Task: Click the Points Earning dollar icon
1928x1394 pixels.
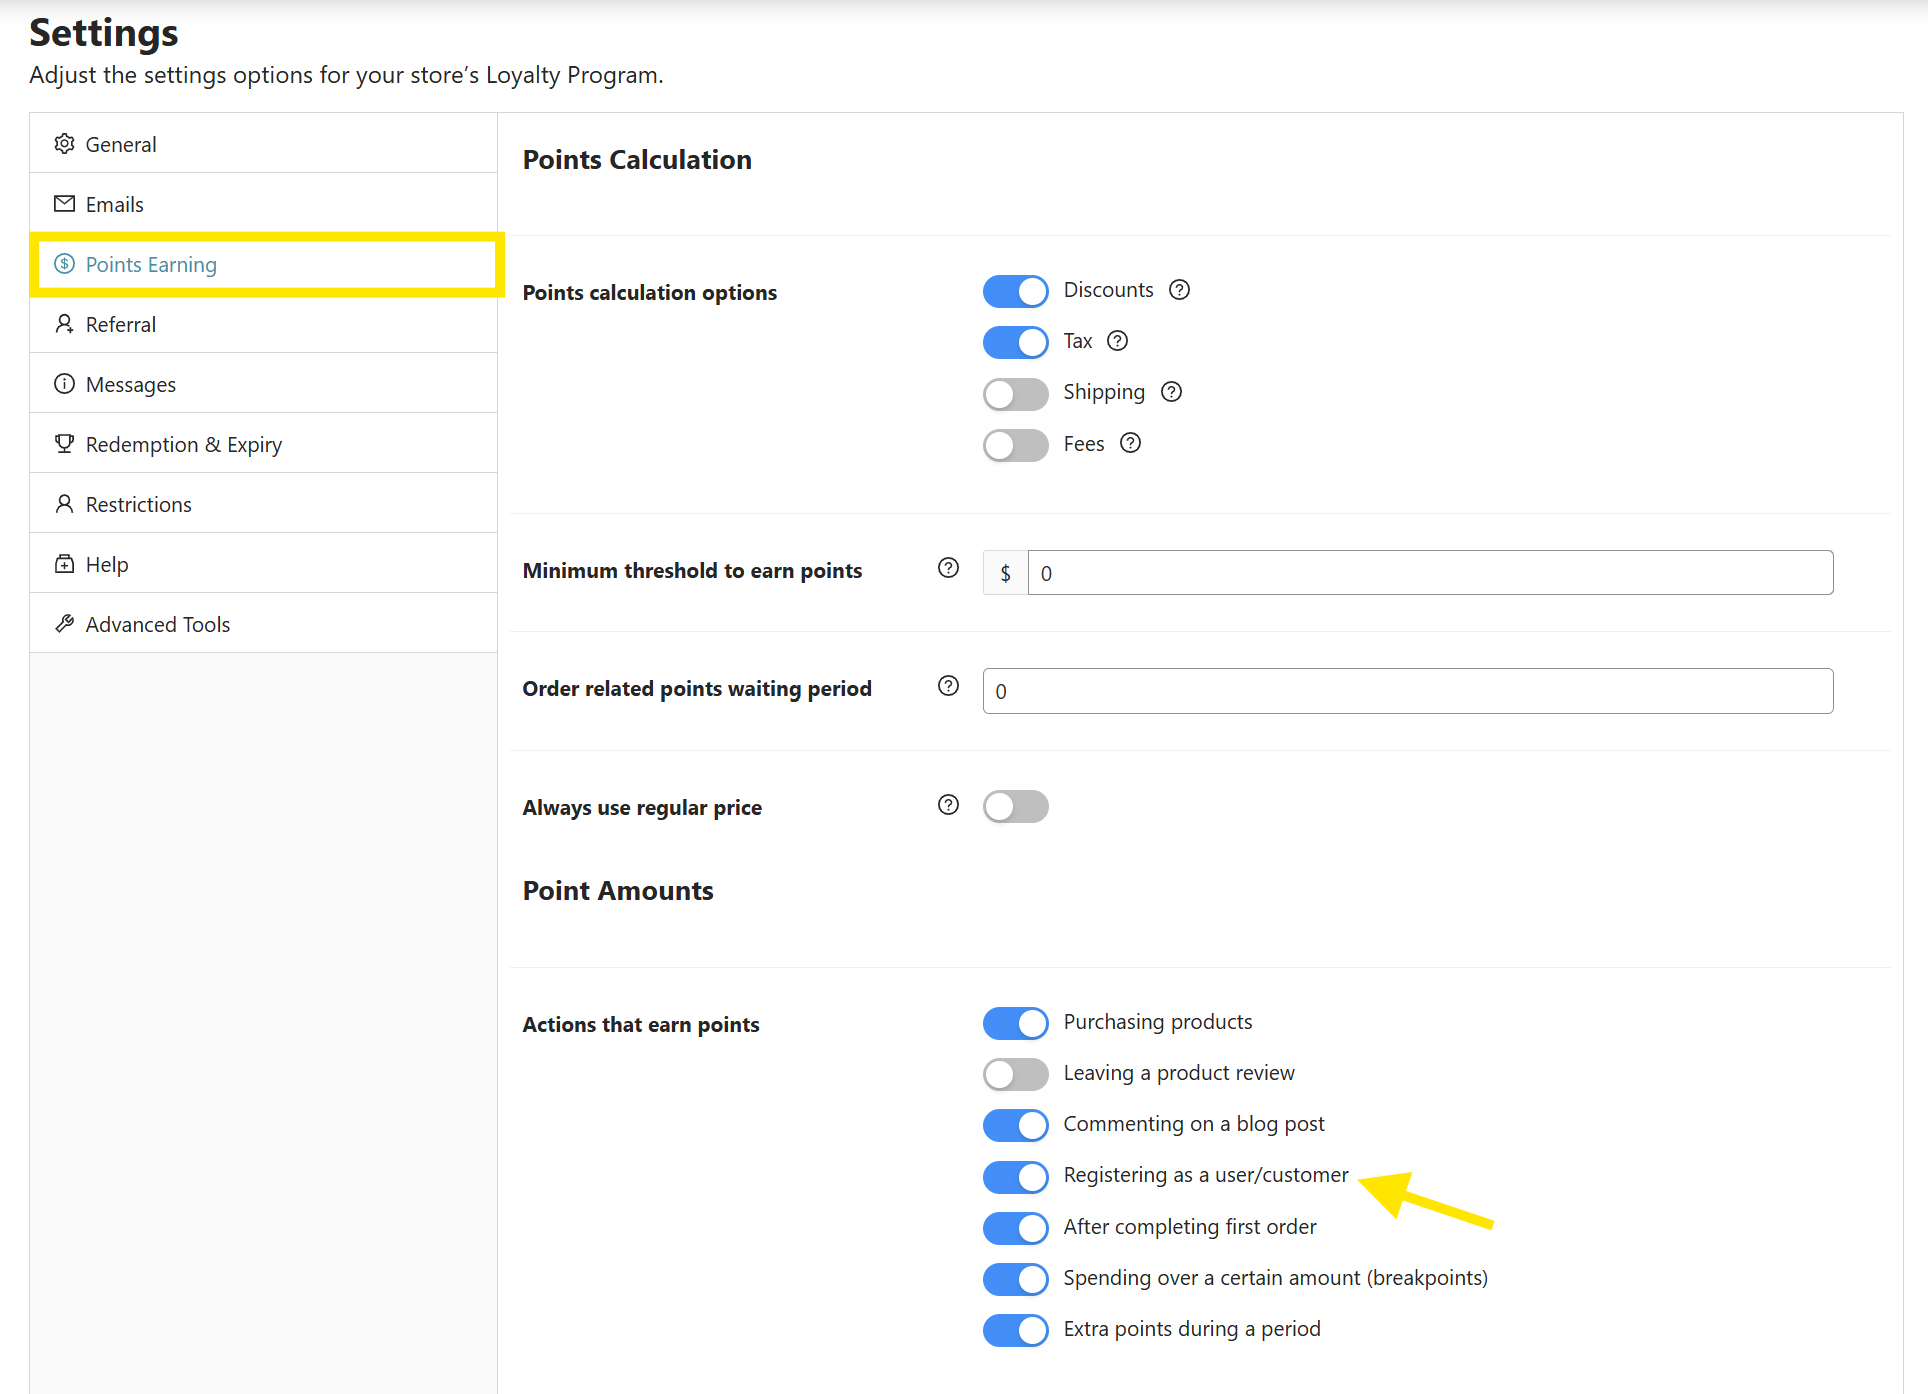Action: [64, 264]
